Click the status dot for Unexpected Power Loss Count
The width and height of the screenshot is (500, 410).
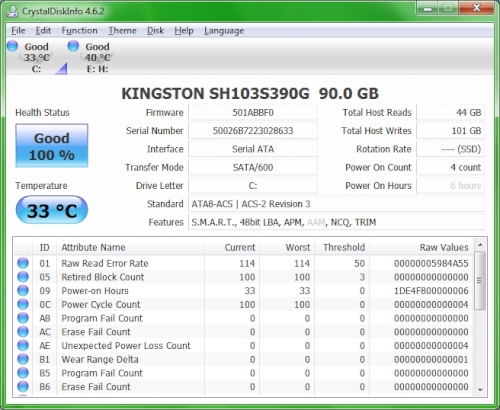pyautogui.click(x=23, y=345)
